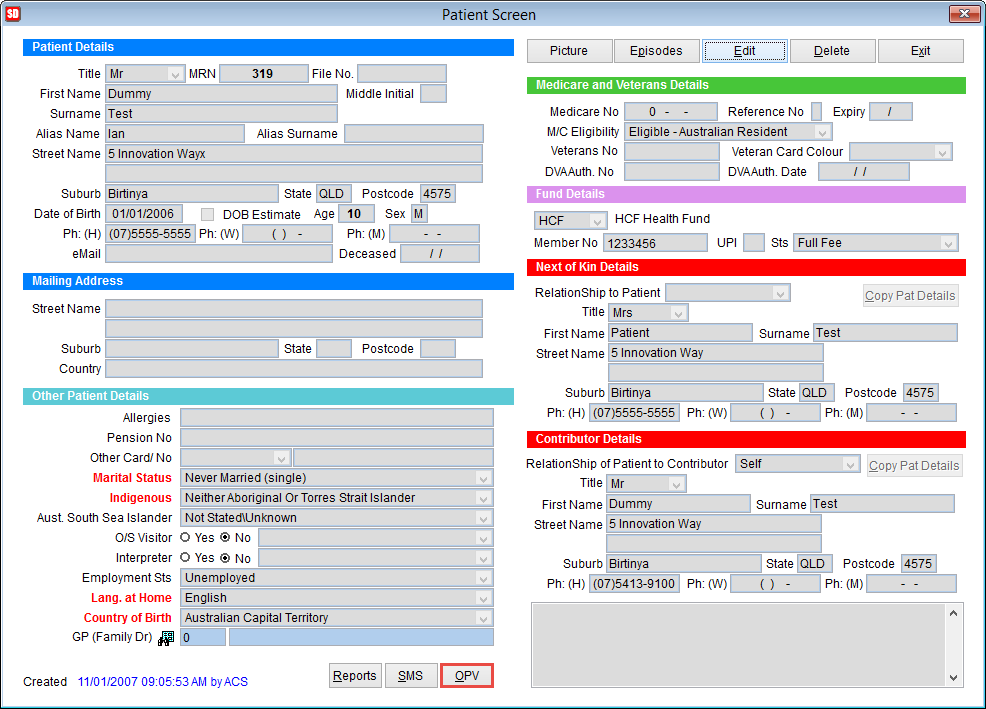Open the Episodes button
986x709 pixels.
point(656,51)
